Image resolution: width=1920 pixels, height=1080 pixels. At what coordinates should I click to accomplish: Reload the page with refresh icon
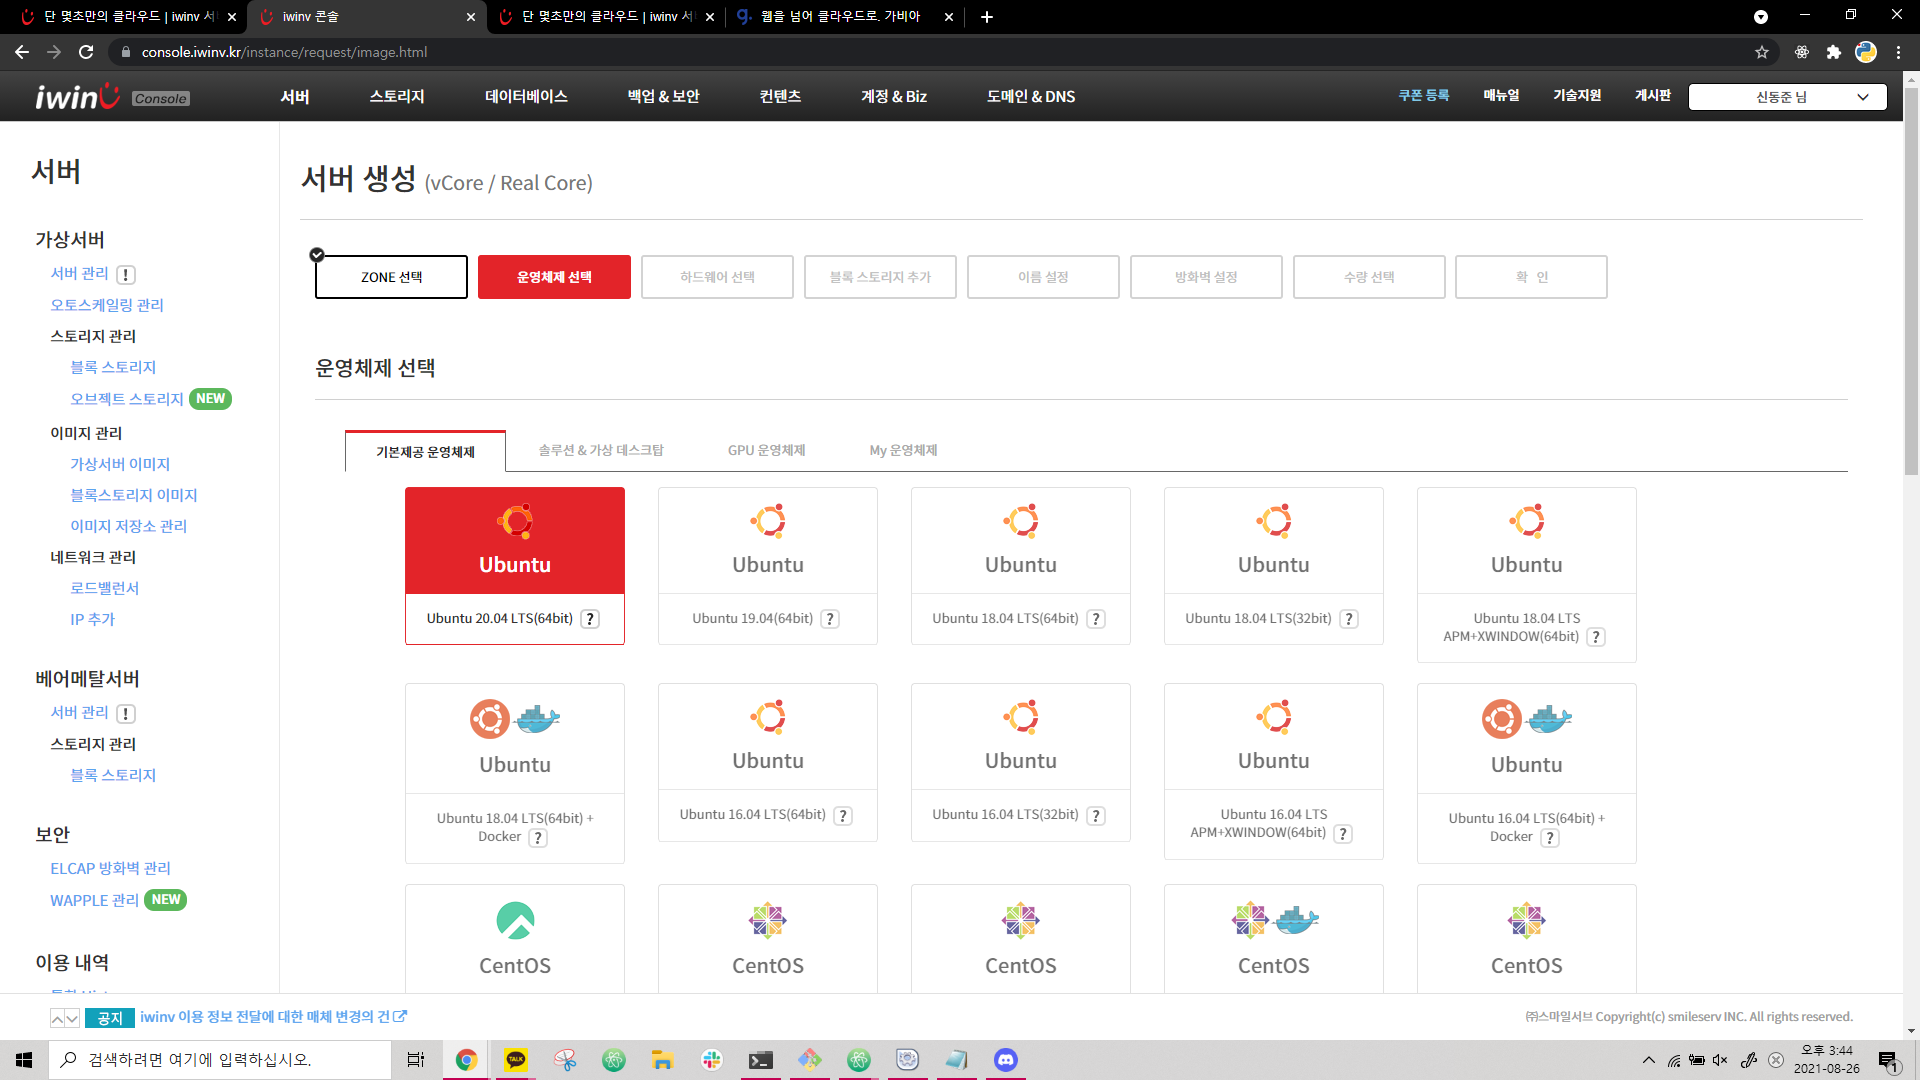86,52
